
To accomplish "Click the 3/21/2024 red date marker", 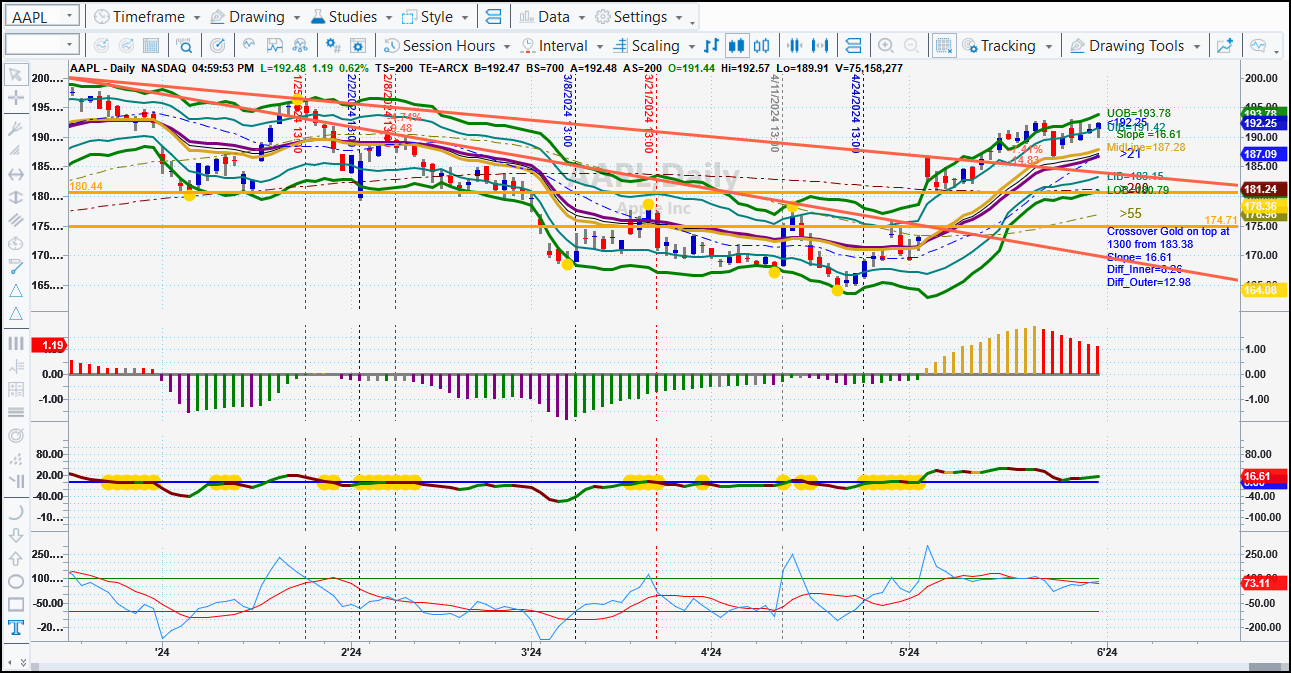I will coord(649,114).
